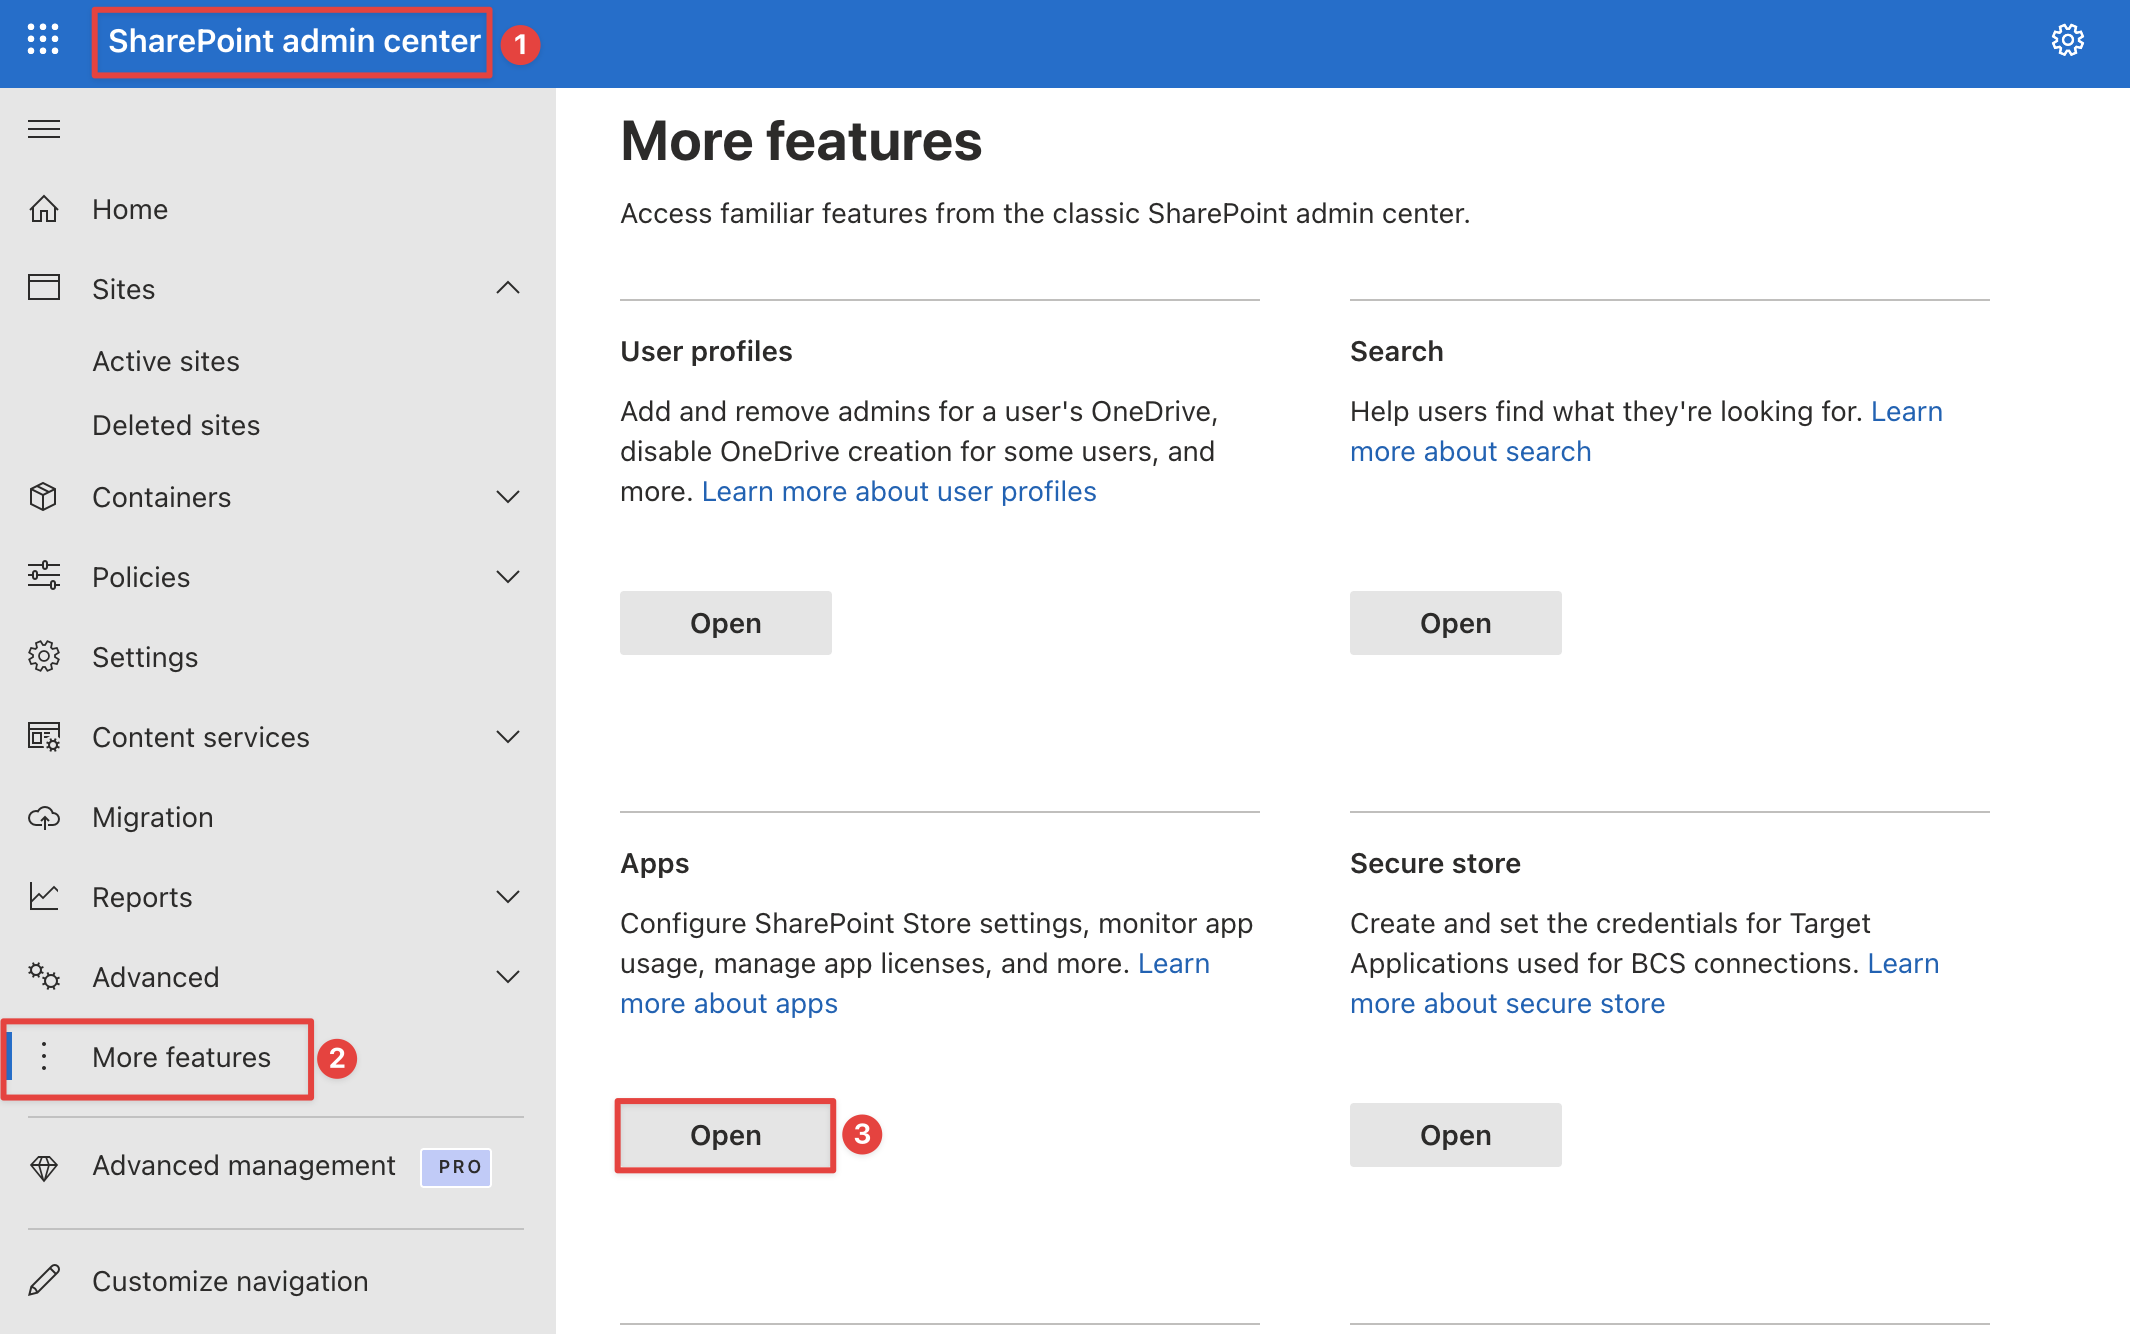Collapse the navigation hamburger menu

[x=44, y=129]
